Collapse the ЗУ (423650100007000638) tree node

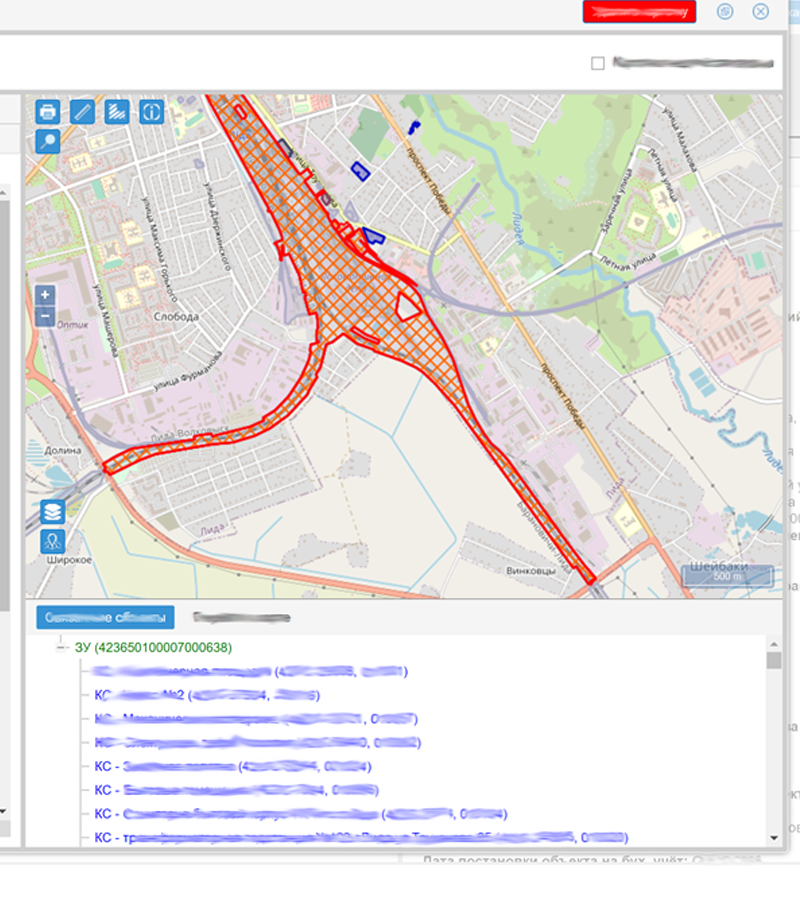pos(61,647)
